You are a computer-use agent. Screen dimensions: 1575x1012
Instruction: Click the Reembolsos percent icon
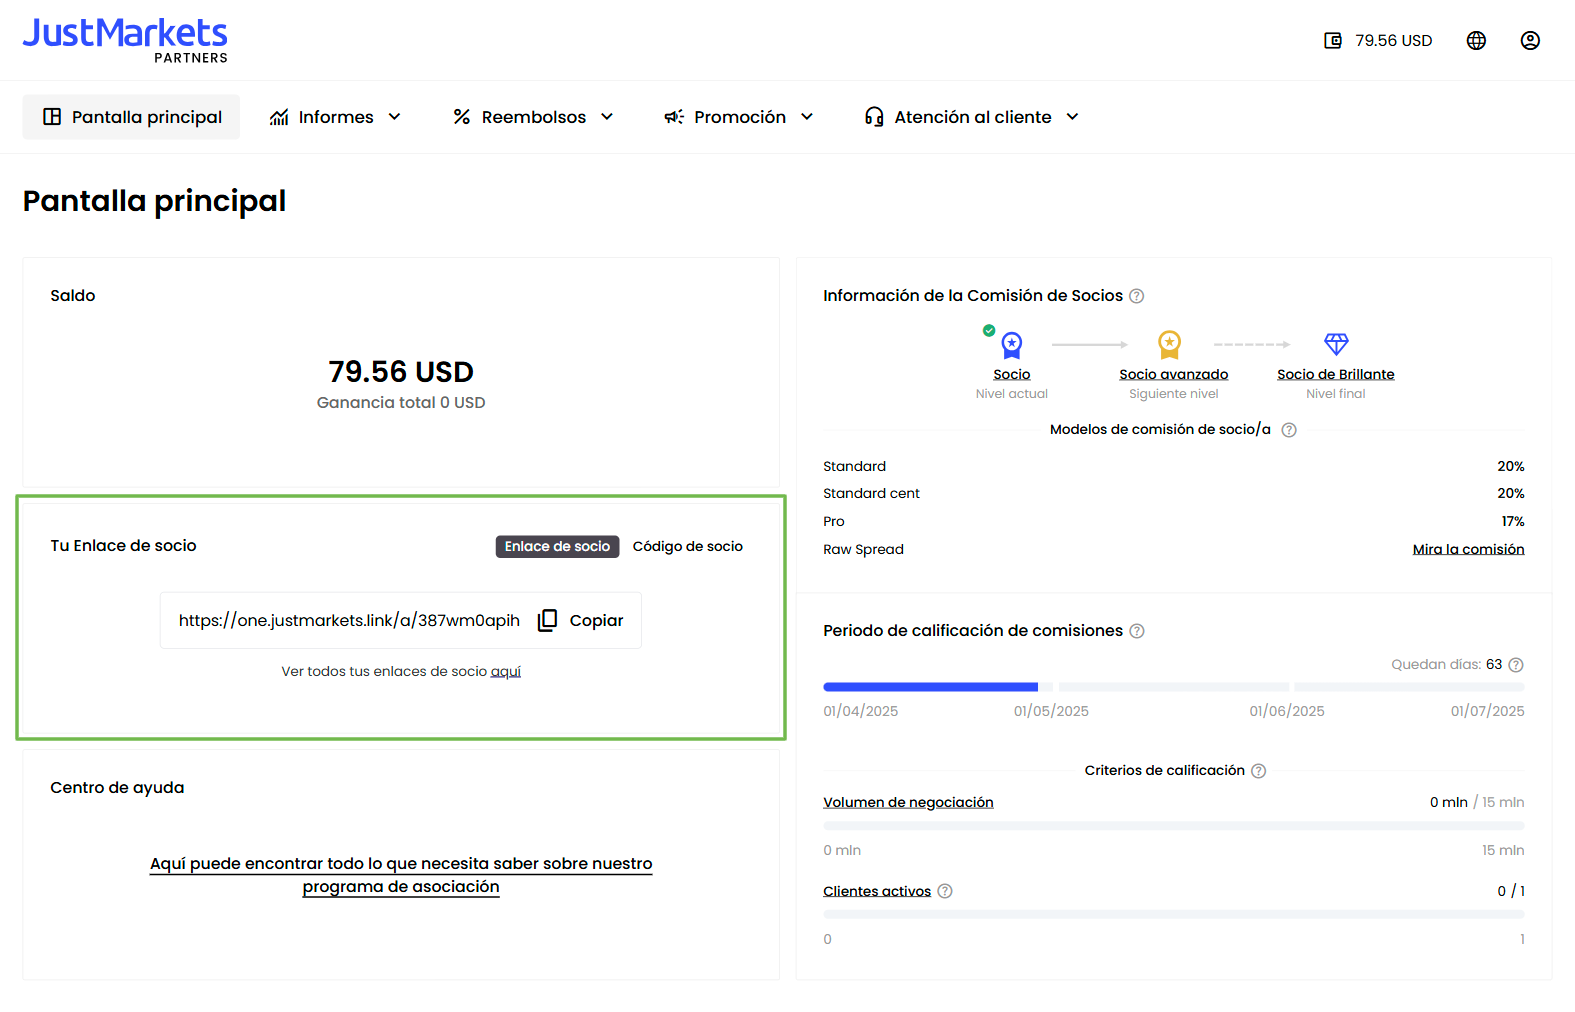461,117
